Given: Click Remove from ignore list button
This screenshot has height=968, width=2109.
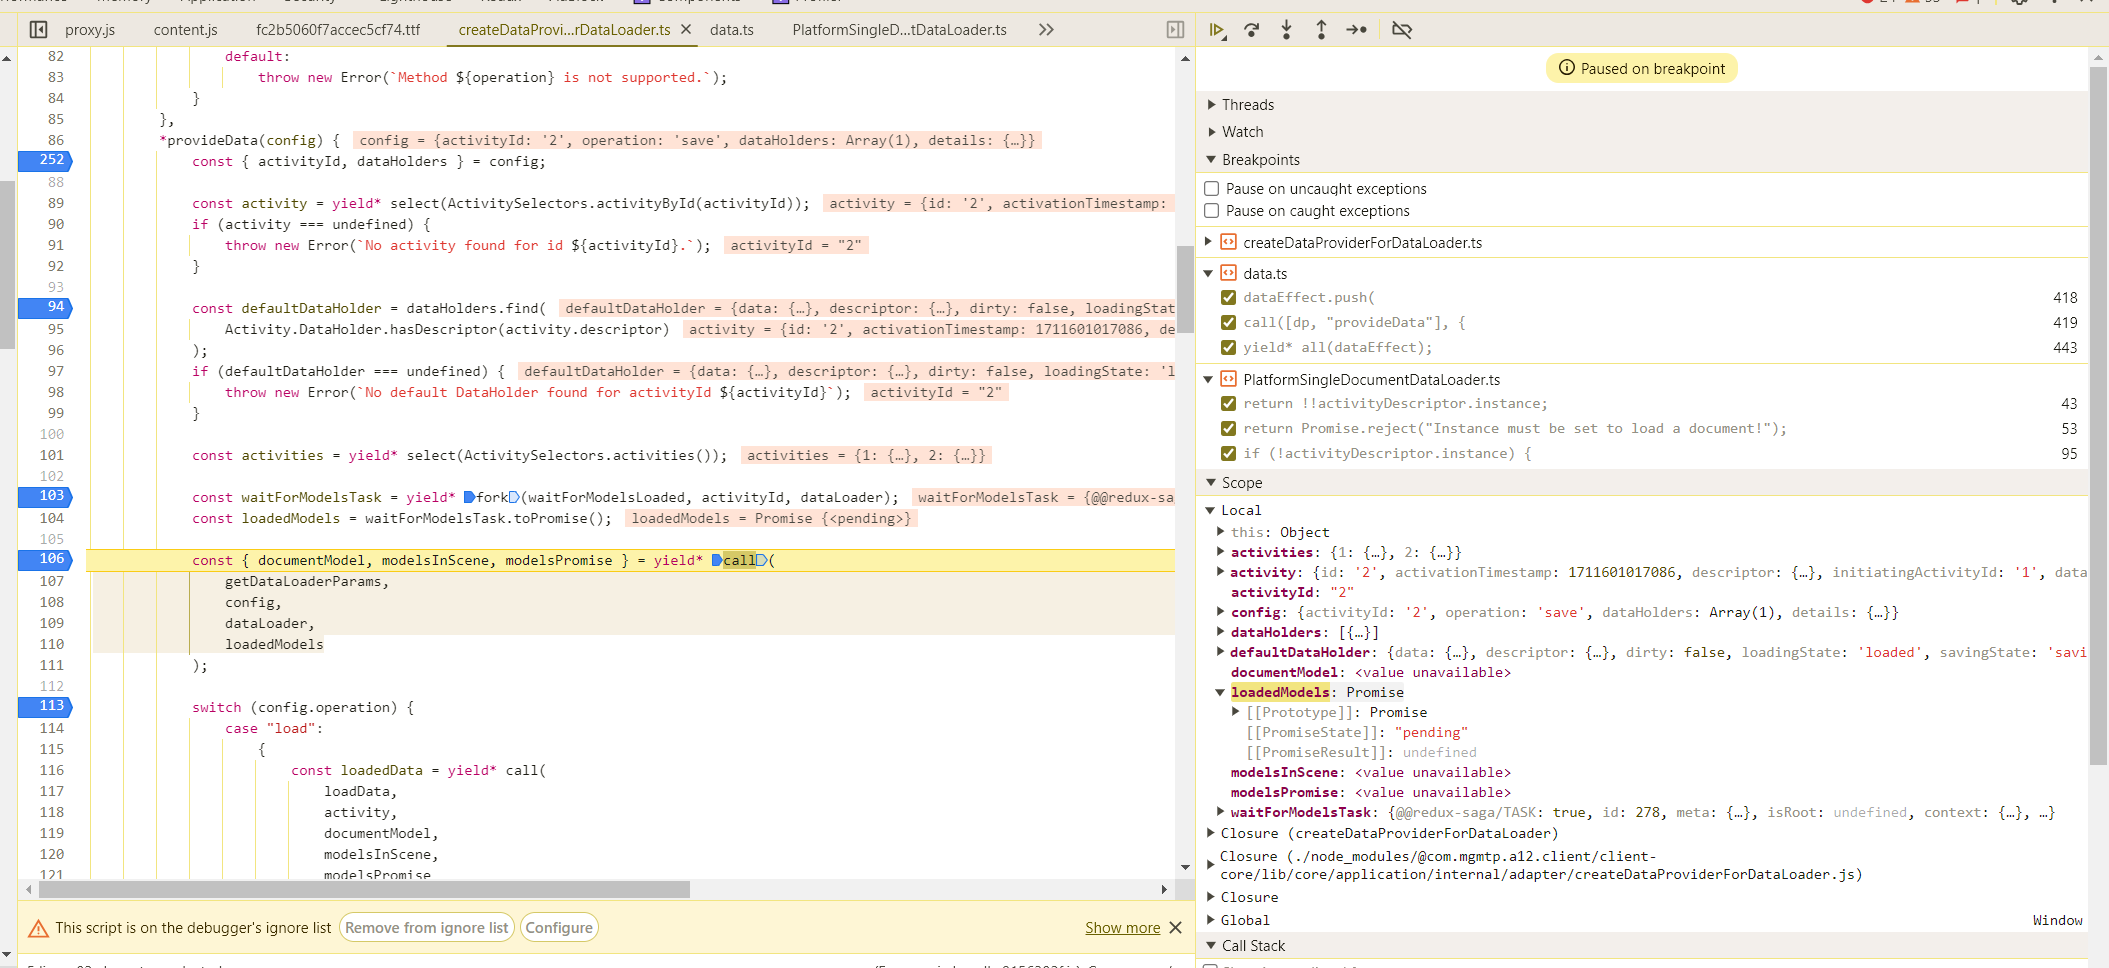Looking at the screenshot, I should [x=427, y=928].
